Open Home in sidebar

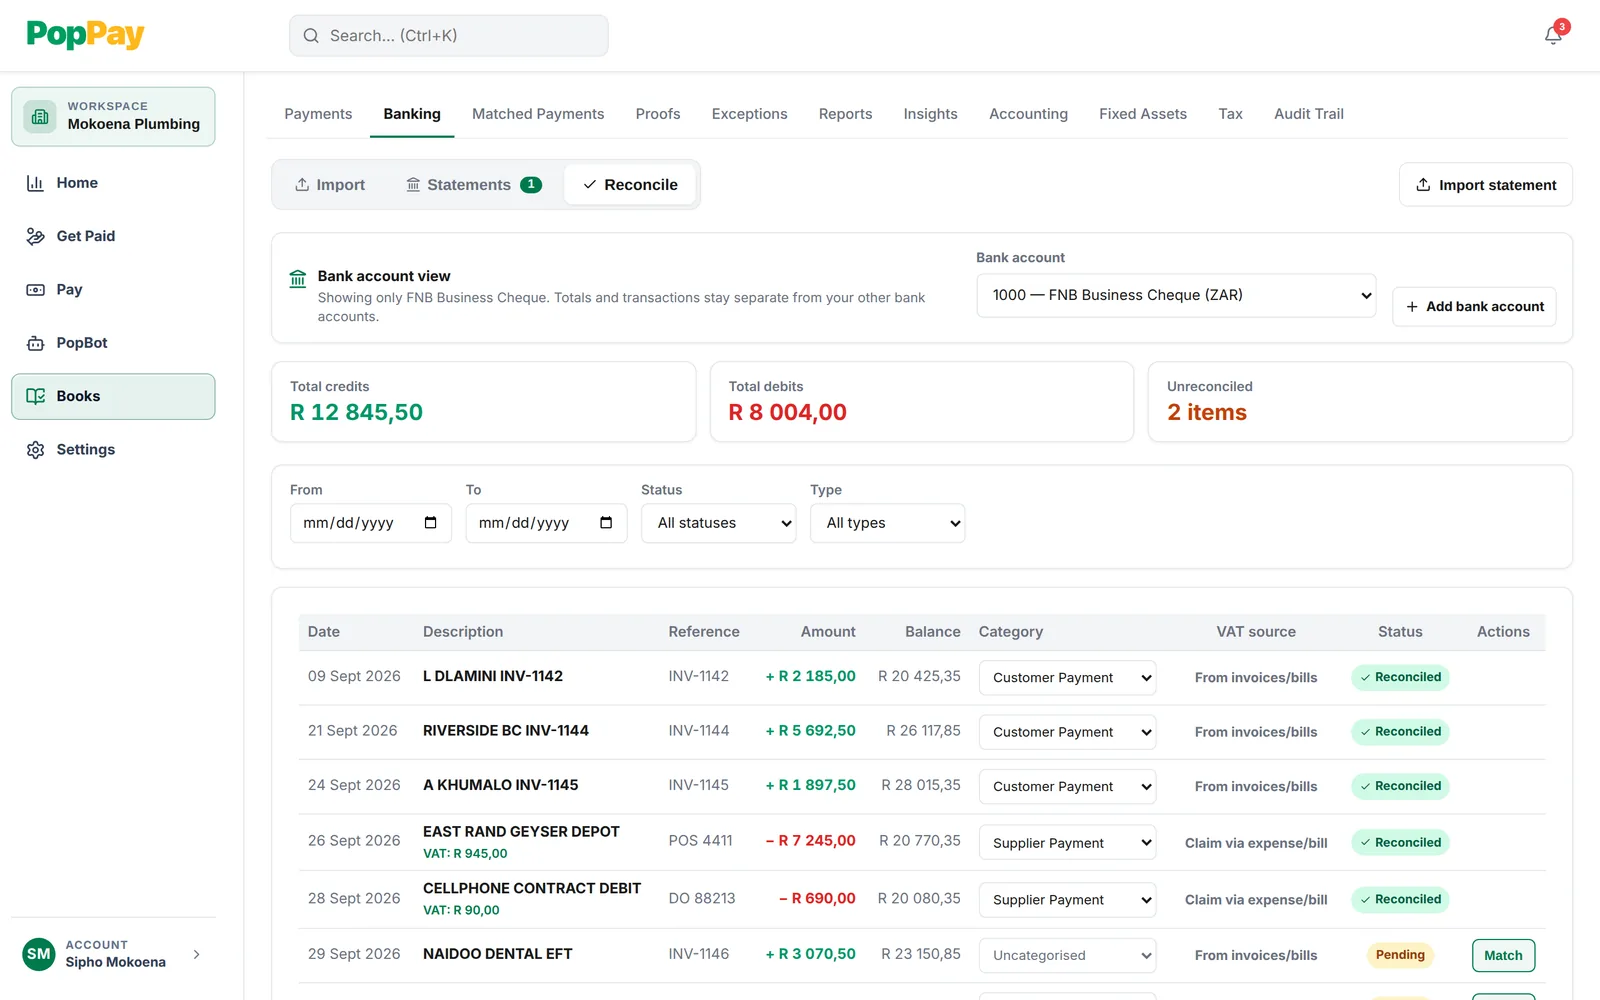tap(113, 183)
